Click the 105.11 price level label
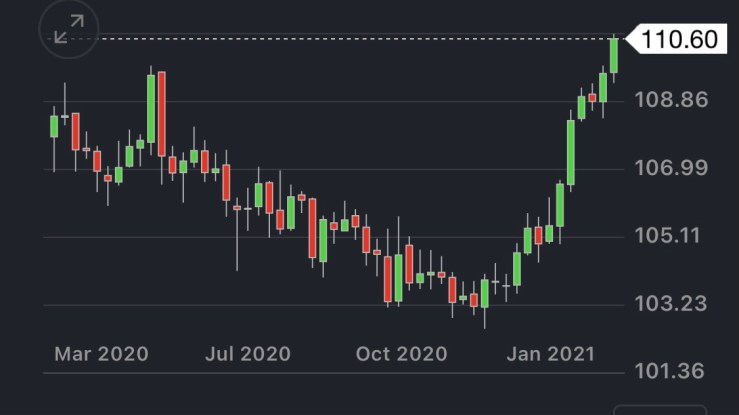The image size is (739, 415). pyautogui.click(x=679, y=236)
